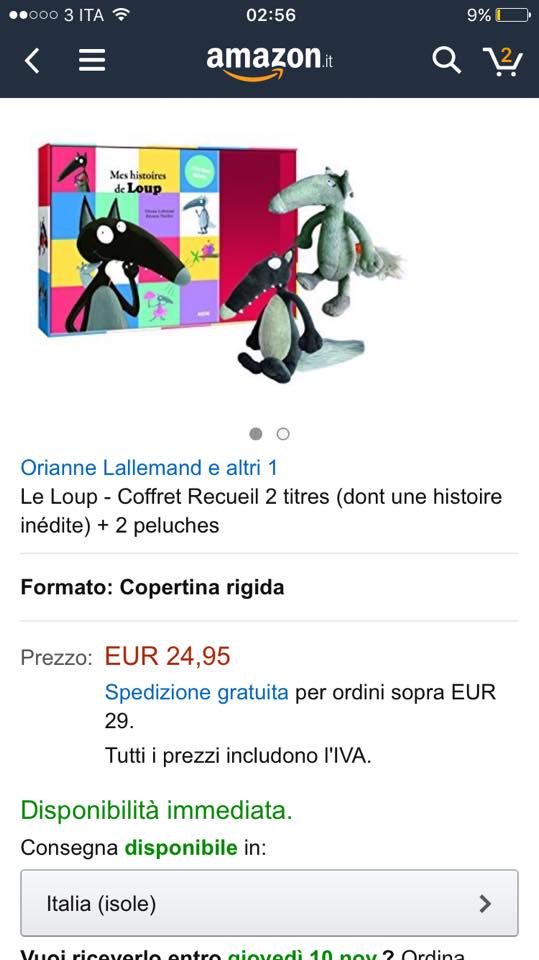This screenshot has height=960, width=539.
Task: Tap the signal strength dots
Action: click(x=34, y=15)
